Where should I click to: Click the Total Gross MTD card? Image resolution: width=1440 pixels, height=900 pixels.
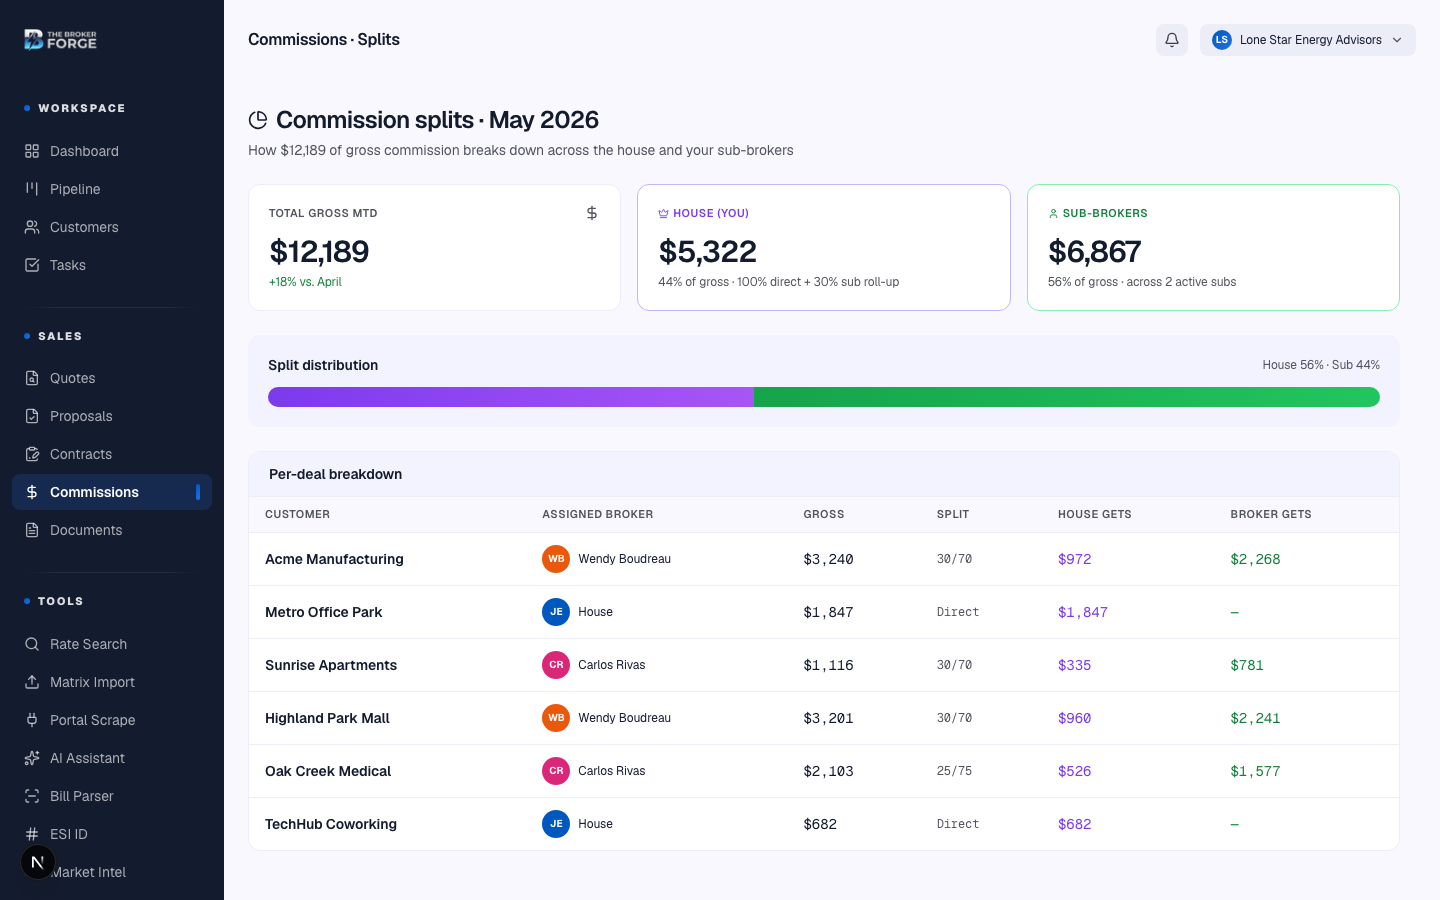point(434,247)
